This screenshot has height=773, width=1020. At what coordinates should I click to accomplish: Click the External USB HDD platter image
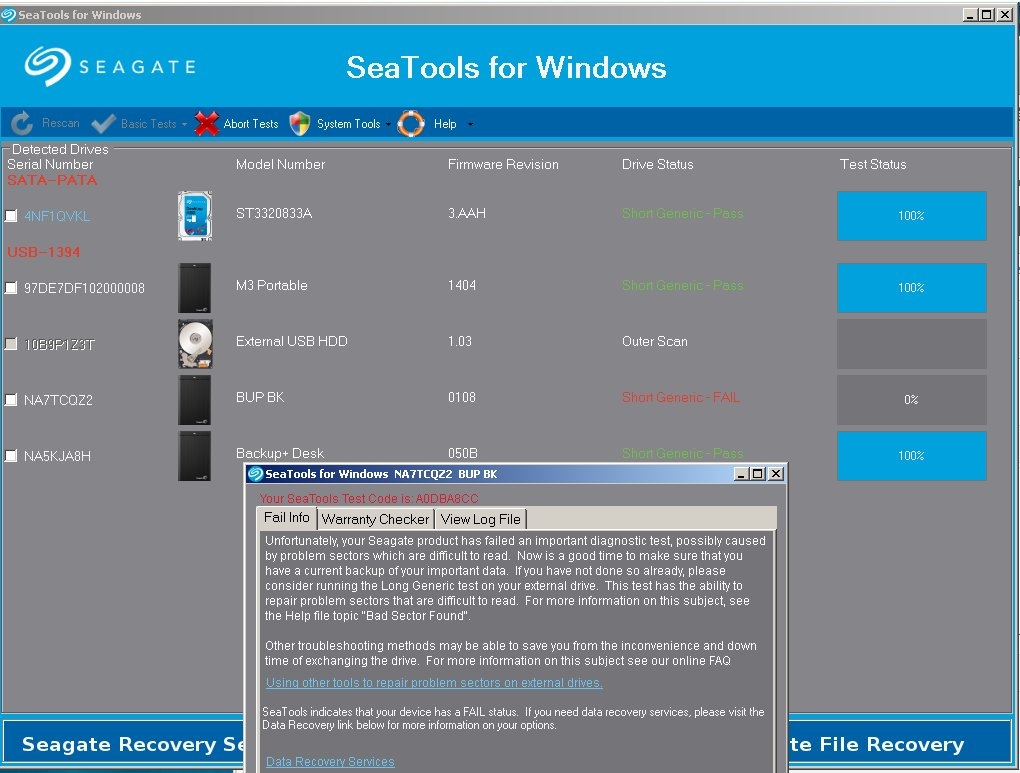195,344
